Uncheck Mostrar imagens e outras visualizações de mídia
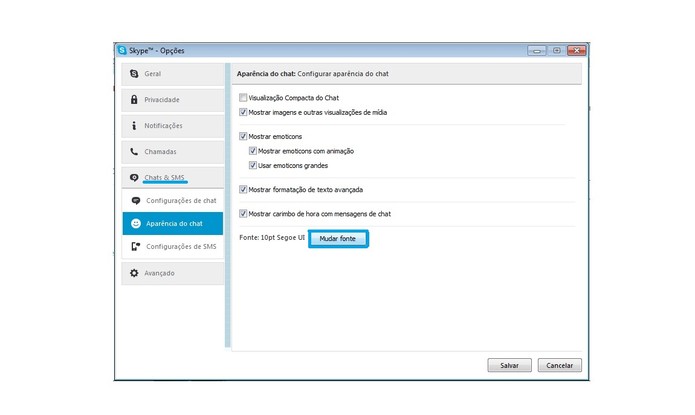Screen dimensions: 695x415 click(243, 112)
